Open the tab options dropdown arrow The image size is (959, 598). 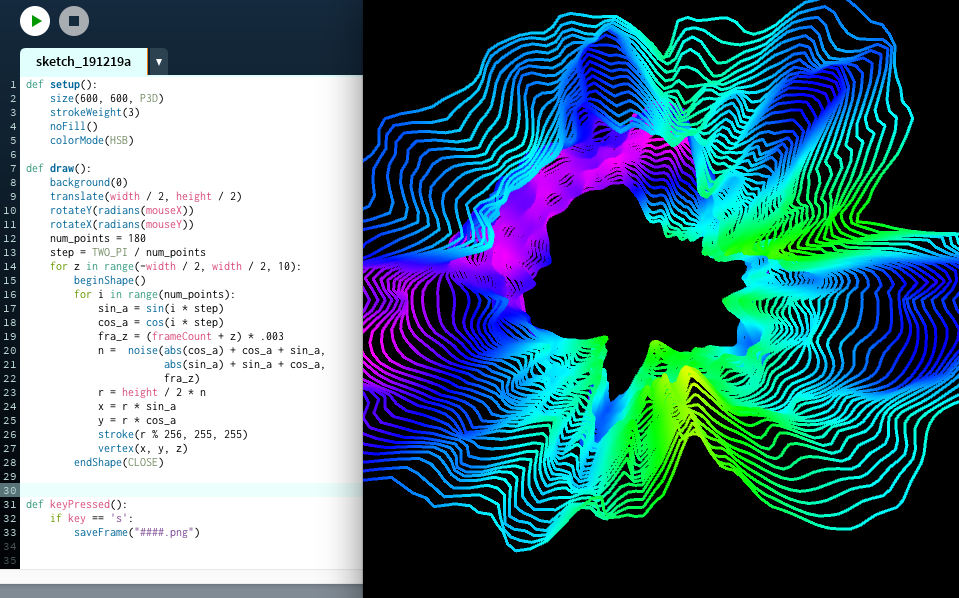(158, 62)
